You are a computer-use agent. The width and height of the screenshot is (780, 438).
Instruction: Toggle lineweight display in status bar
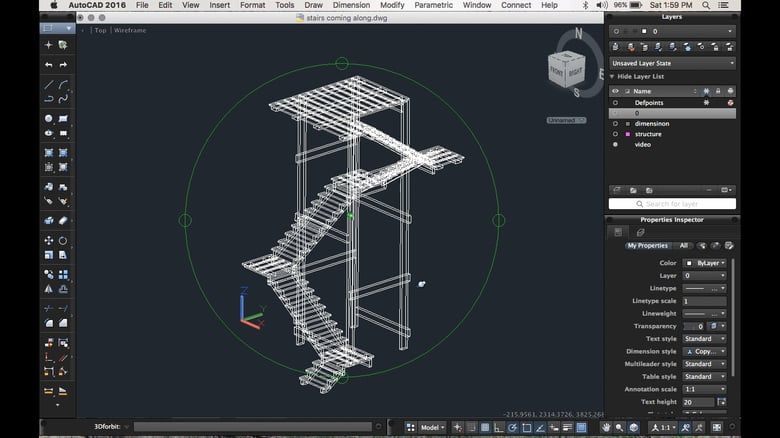tap(567, 428)
